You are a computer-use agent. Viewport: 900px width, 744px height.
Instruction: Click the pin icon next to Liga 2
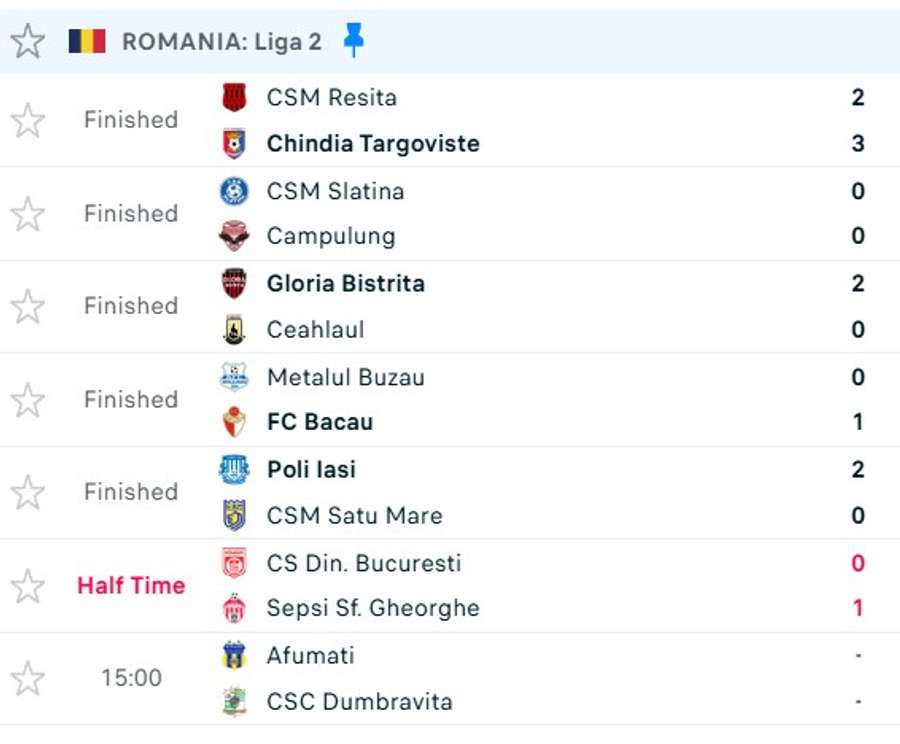pyautogui.click(x=353, y=40)
